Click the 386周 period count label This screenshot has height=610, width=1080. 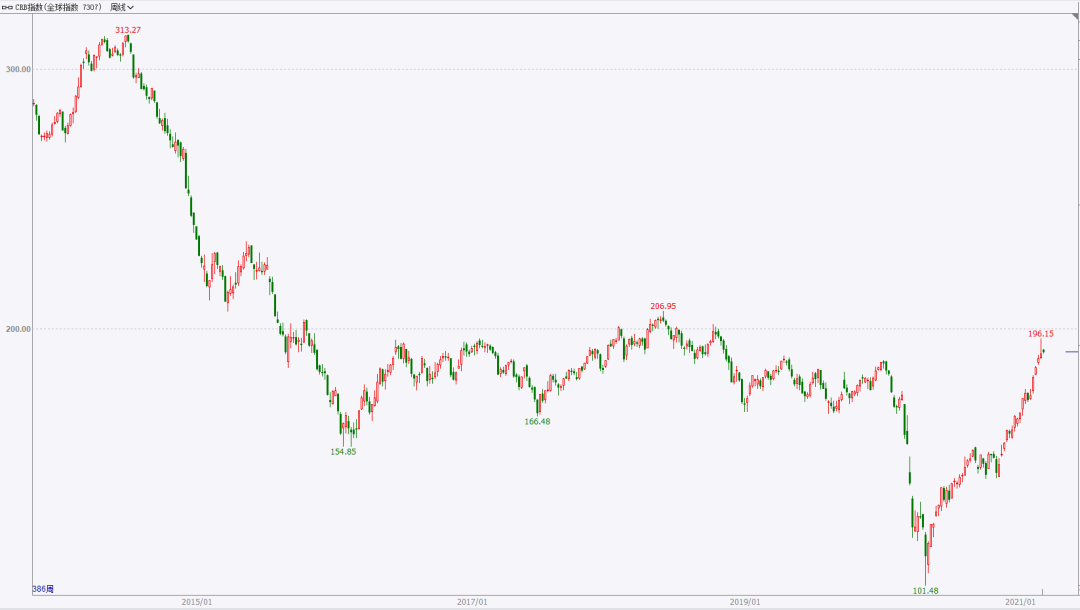(x=42, y=588)
